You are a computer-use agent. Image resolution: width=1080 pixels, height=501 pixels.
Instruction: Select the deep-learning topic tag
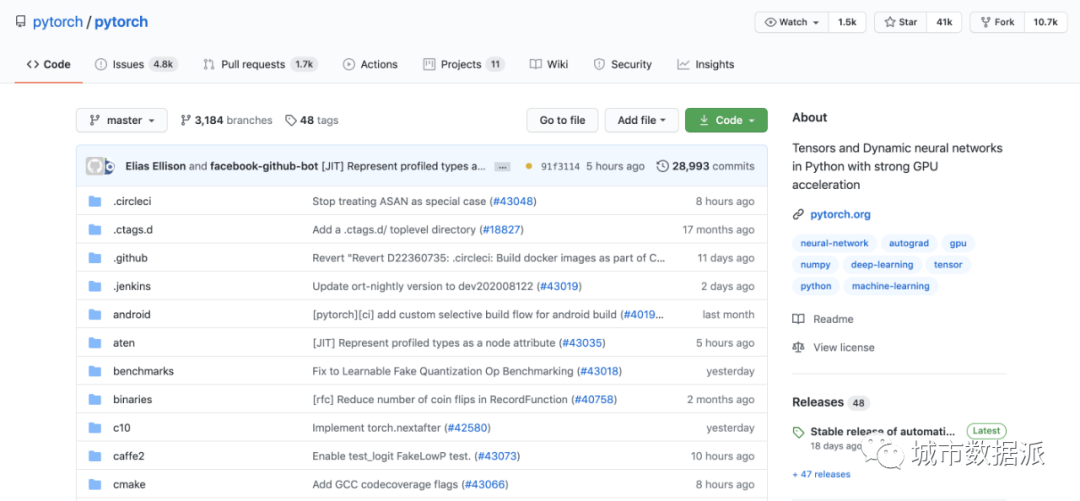pos(881,265)
